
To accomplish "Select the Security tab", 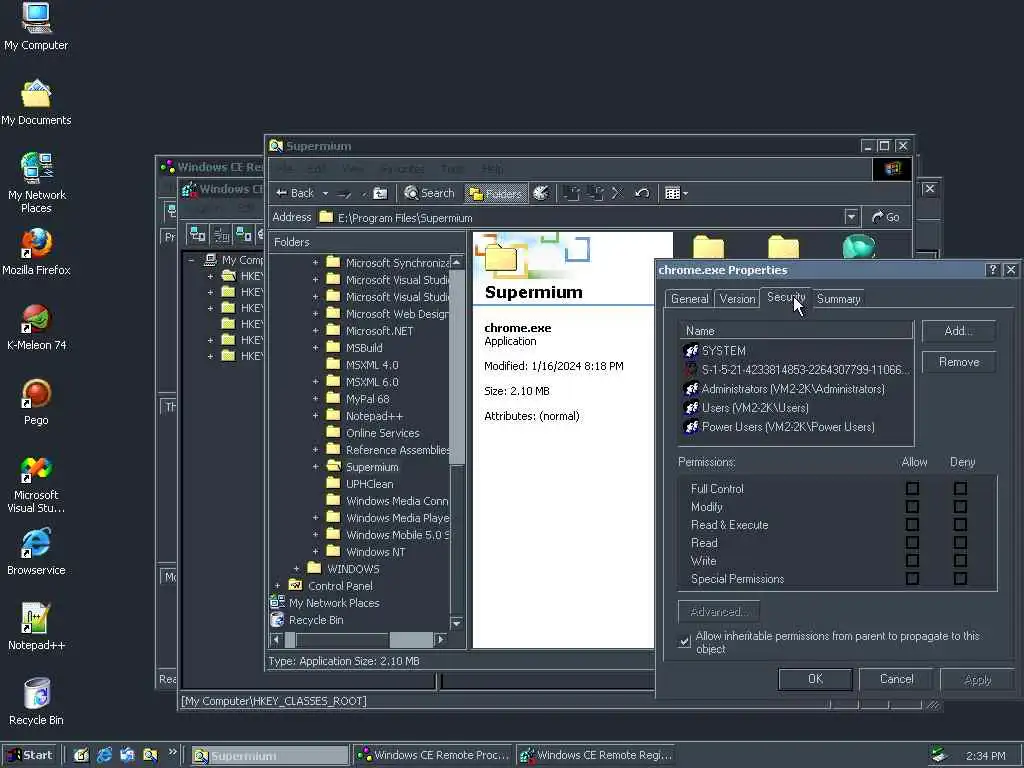I will pyautogui.click(x=786, y=297).
